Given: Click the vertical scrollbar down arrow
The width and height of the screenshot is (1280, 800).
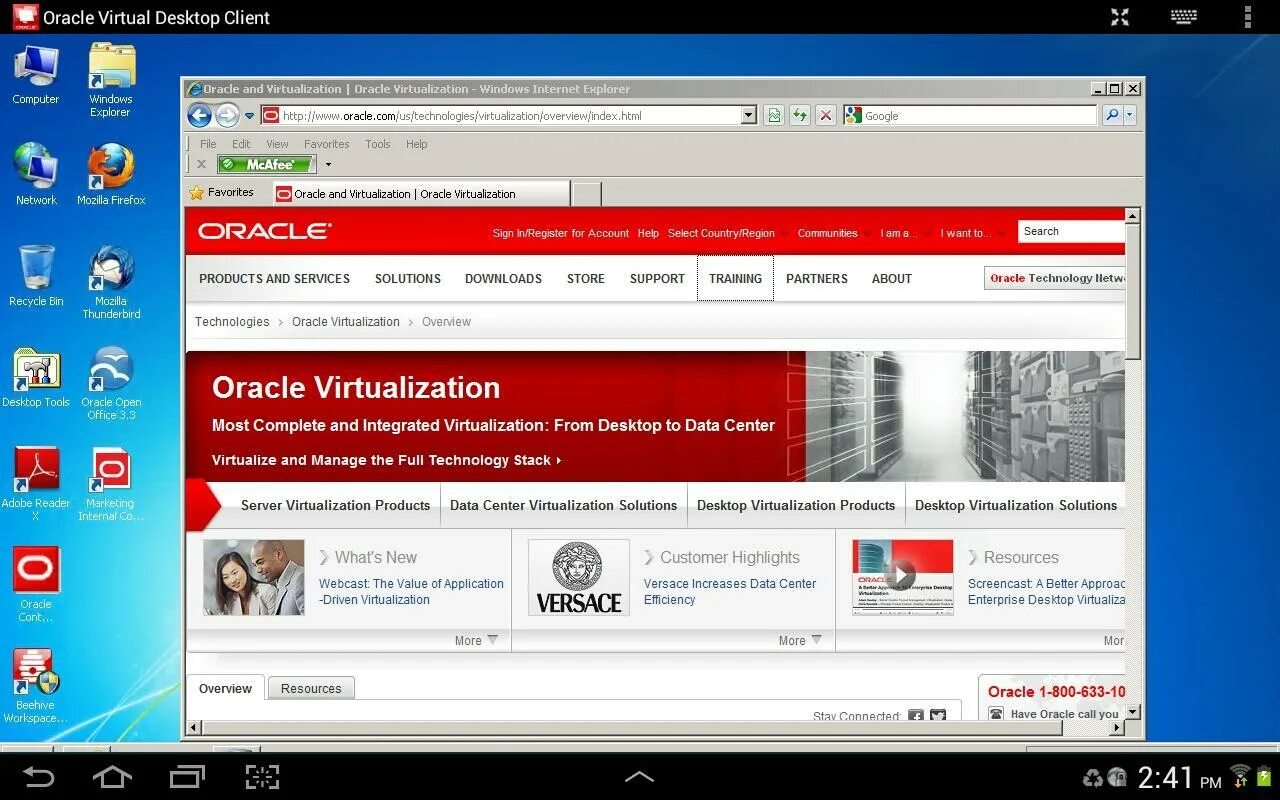Looking at the screenshot, I should (x=1133, y=713).
